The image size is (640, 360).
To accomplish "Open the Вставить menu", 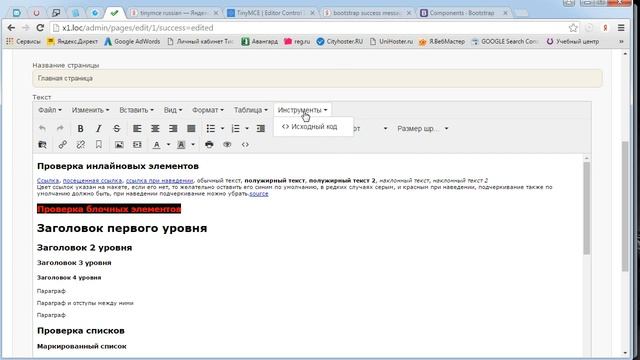I will point(136,110).
